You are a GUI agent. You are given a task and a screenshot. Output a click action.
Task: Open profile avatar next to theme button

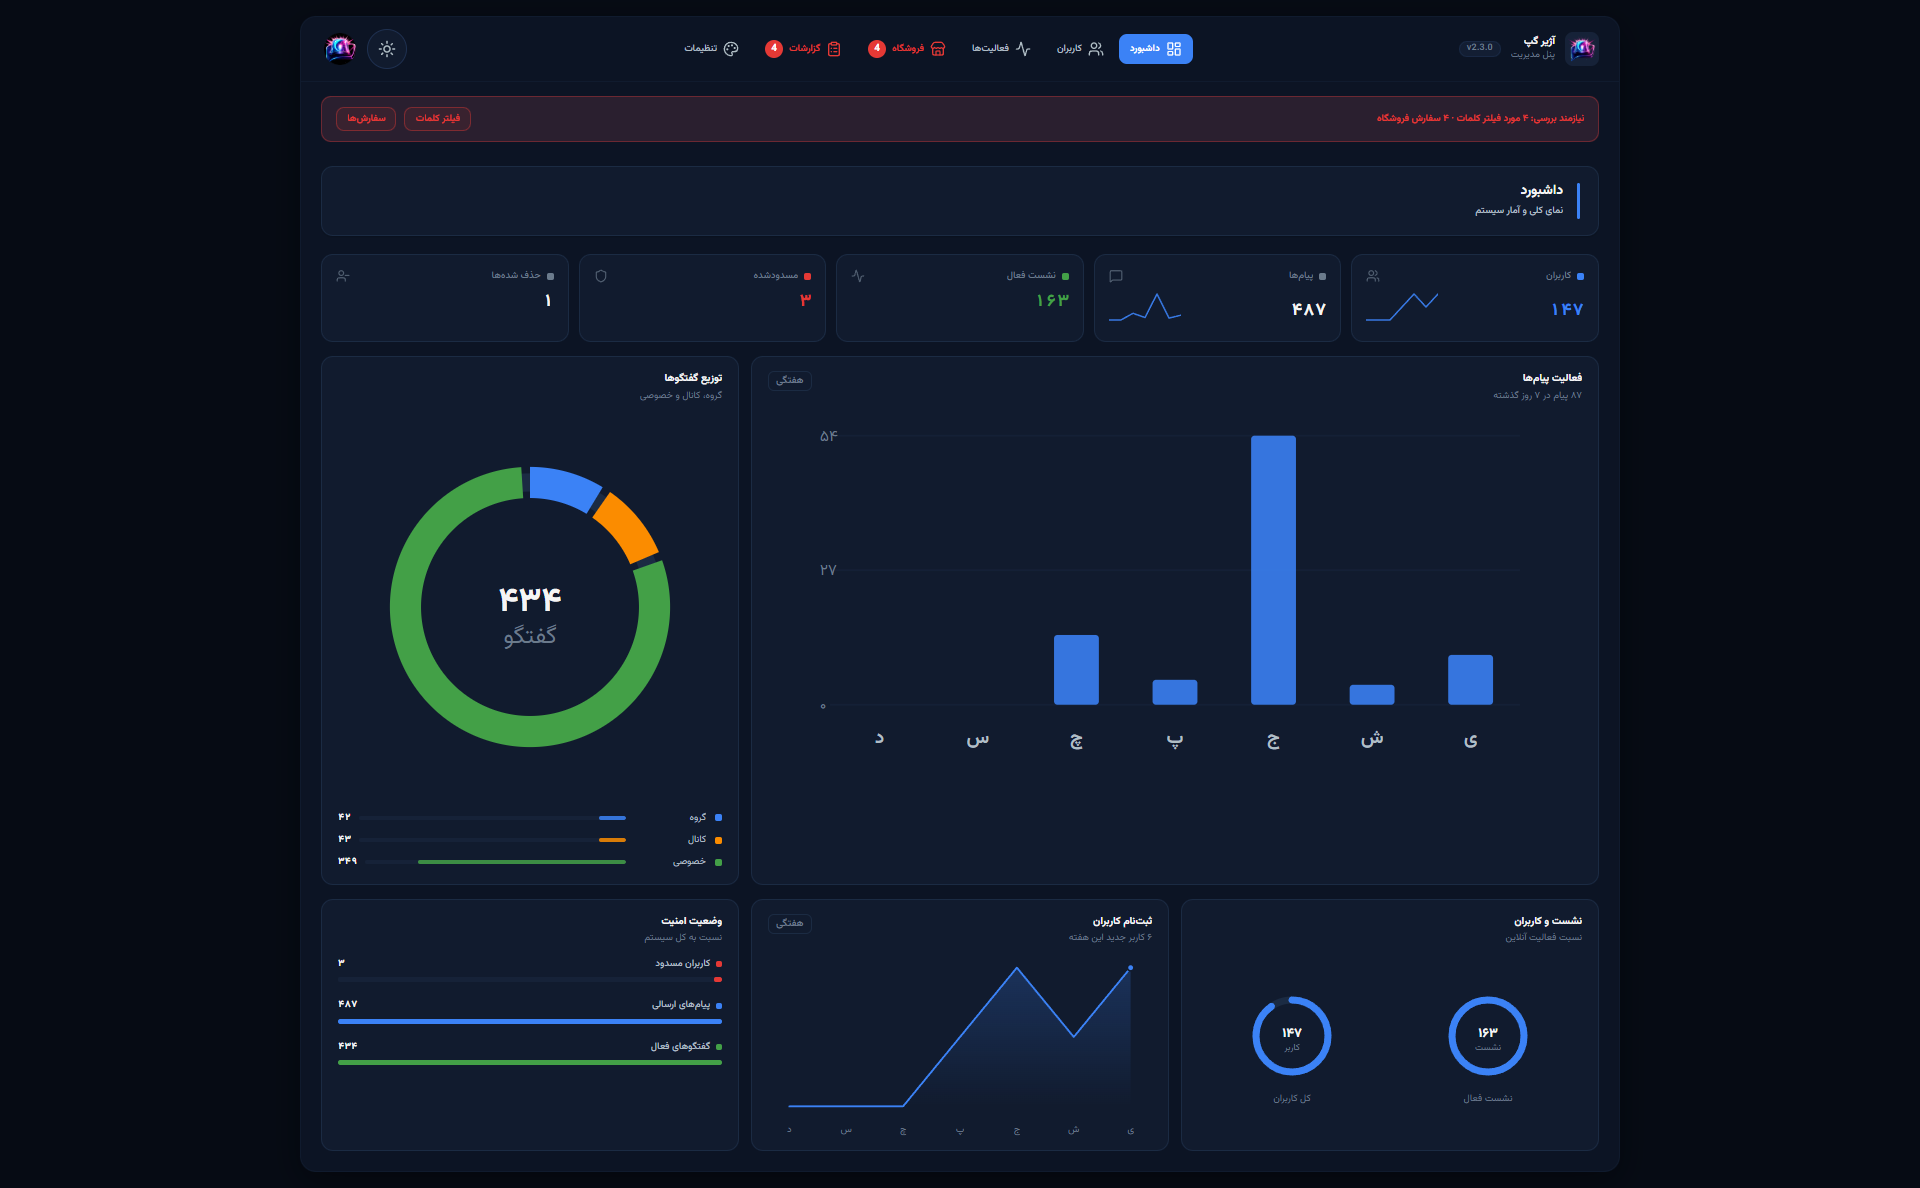click(x=340, y=49)
